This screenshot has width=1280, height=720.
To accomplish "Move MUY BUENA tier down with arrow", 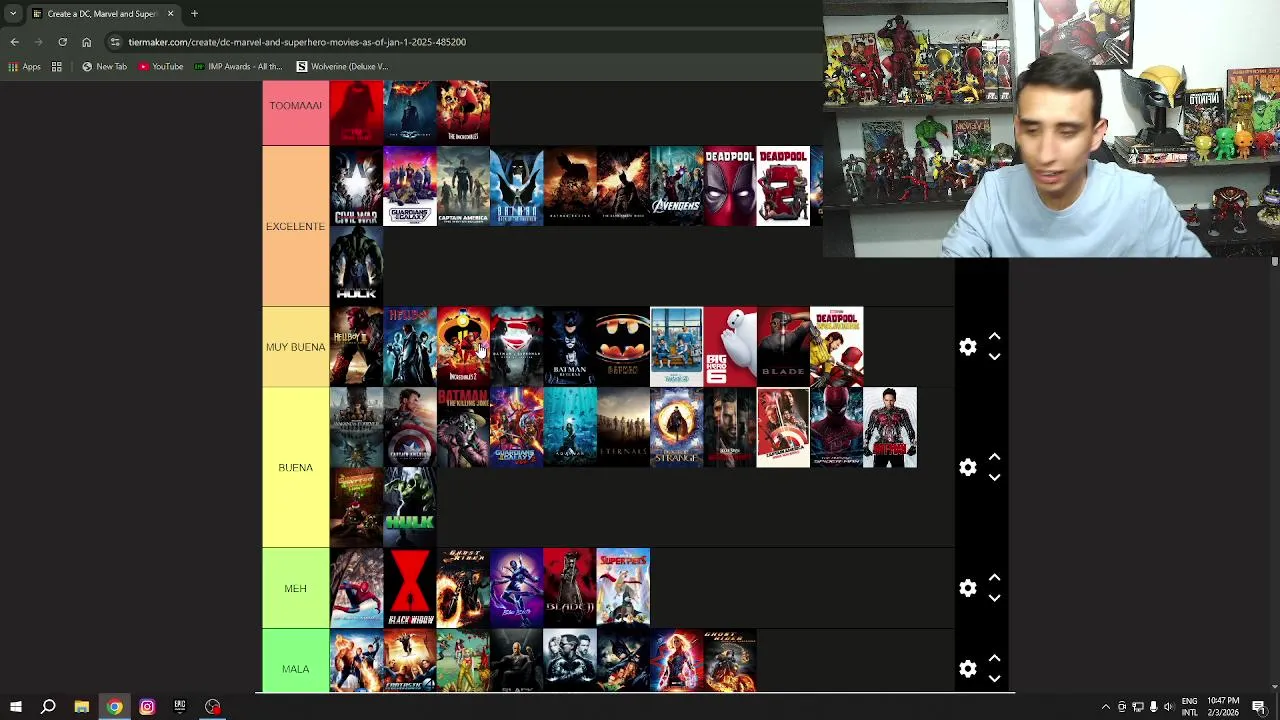I will (994, 357).
